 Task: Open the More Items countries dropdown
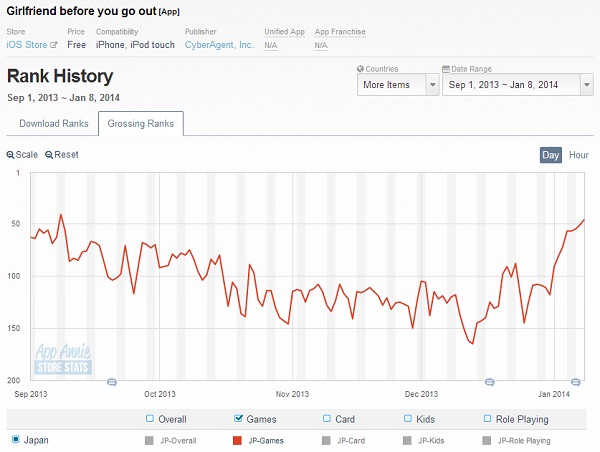click(397, 85)
